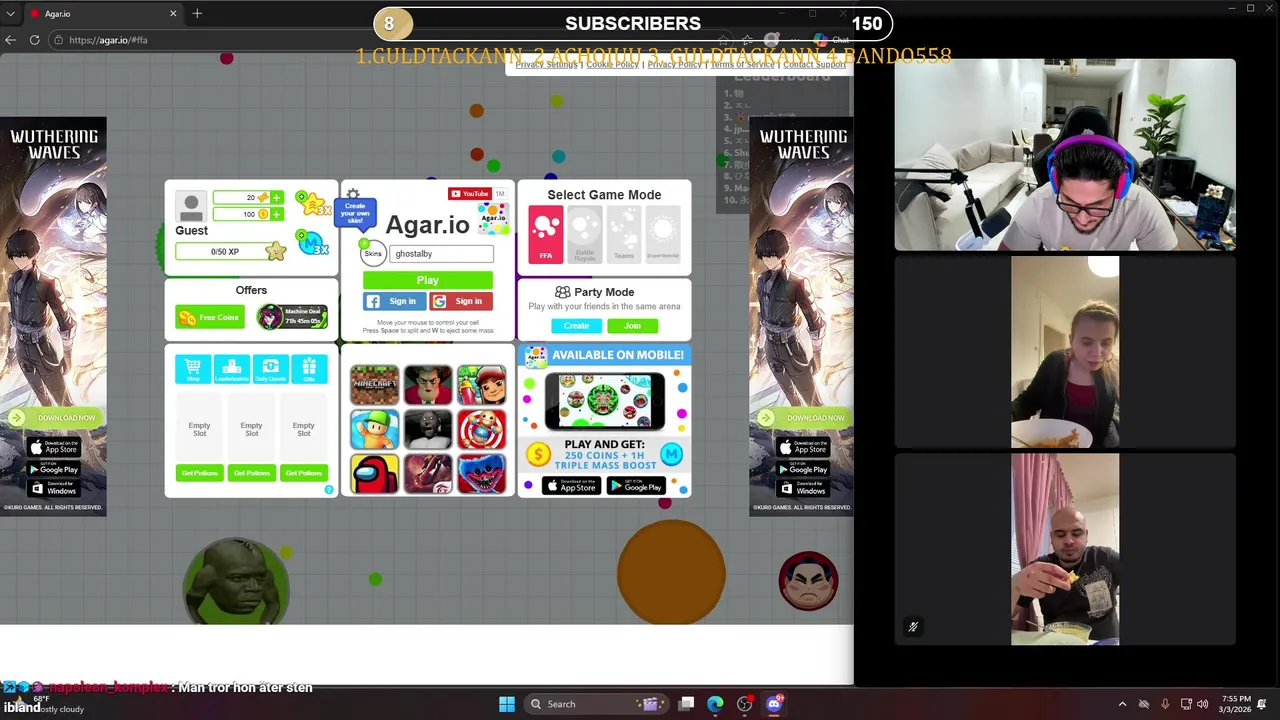Select the Battle Royale game mode
The image size is (1280, 720).
(585, 234)
